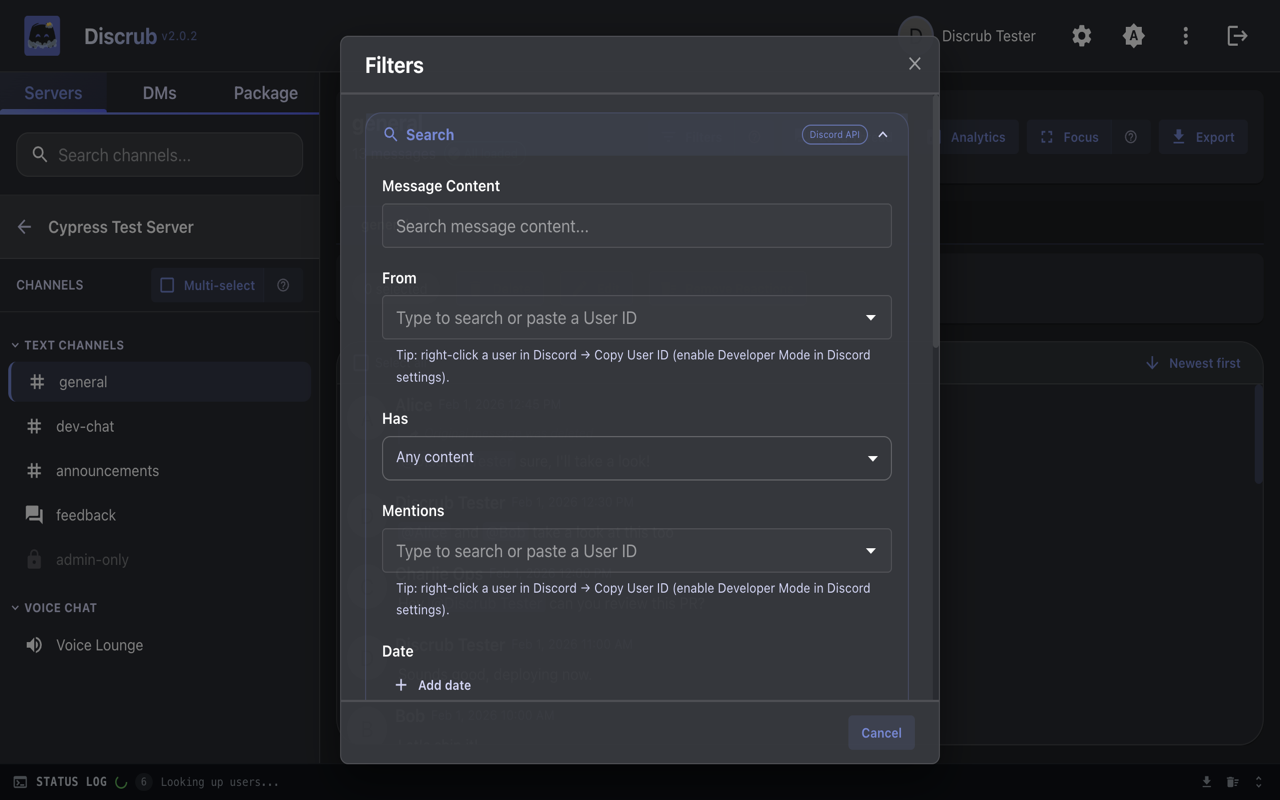Click the Search channels field

pos(159,155)
